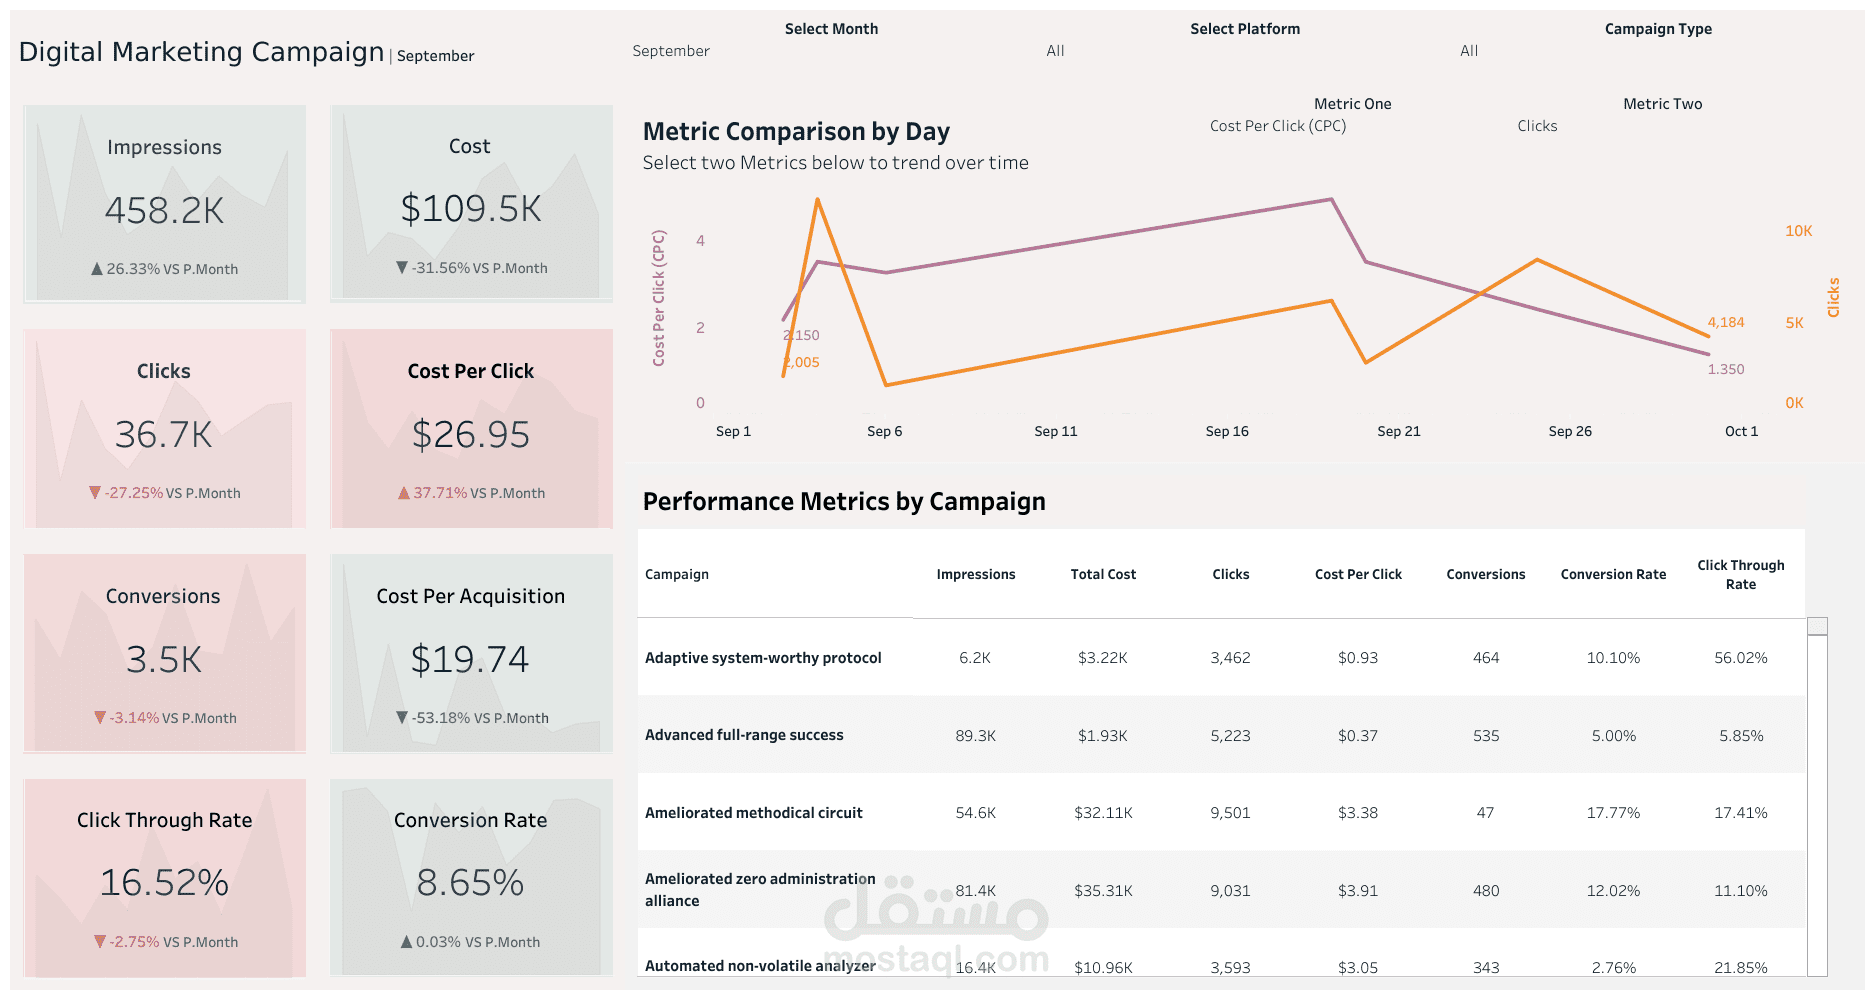This screenshot has width=1874, height=999.
Task: Click the campaign table scrollbar thumb
Action: [1818, 626]
